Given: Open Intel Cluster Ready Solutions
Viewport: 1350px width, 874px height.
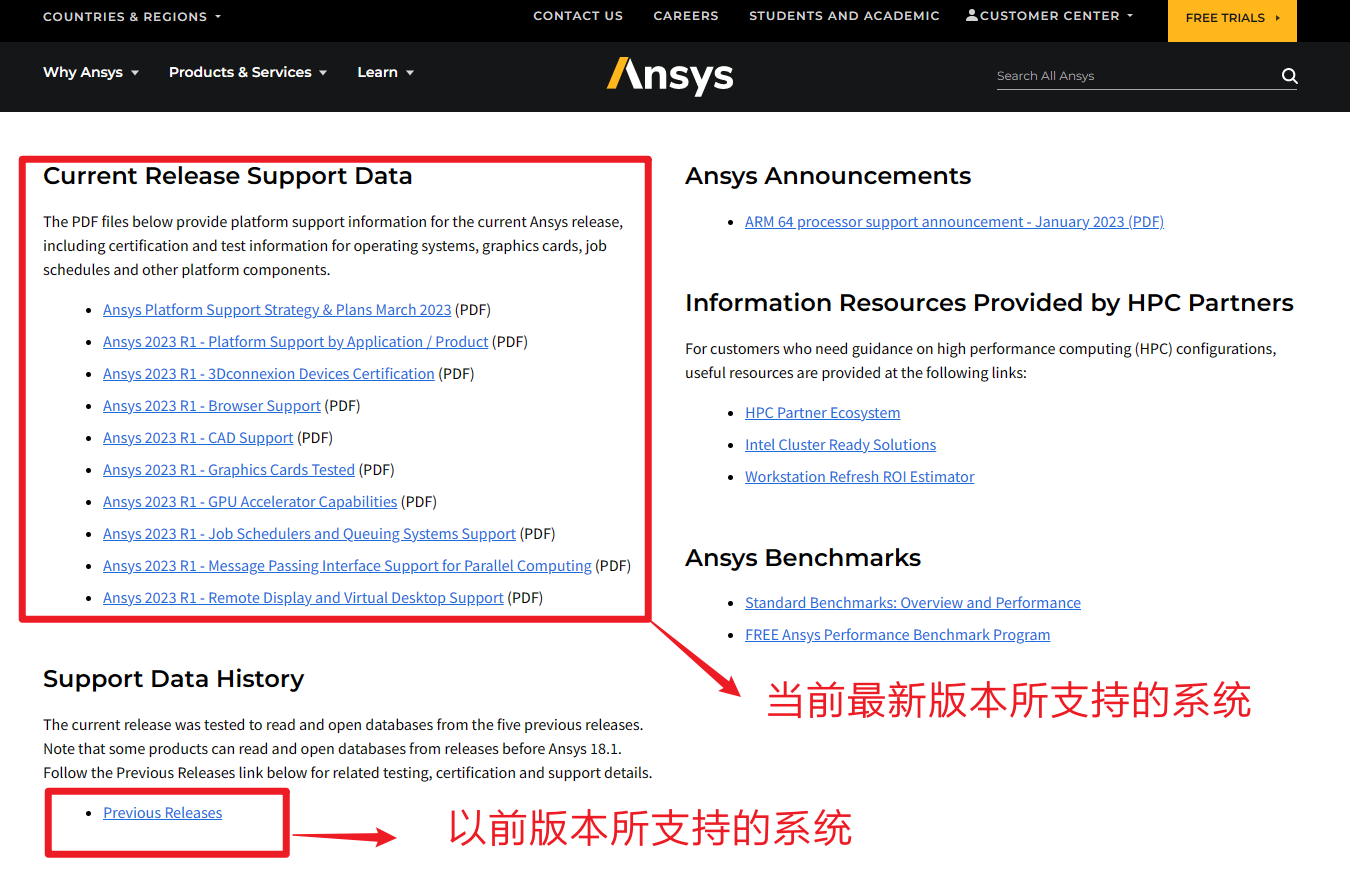Looking at the screenshot, I should [x=840, y=444].
